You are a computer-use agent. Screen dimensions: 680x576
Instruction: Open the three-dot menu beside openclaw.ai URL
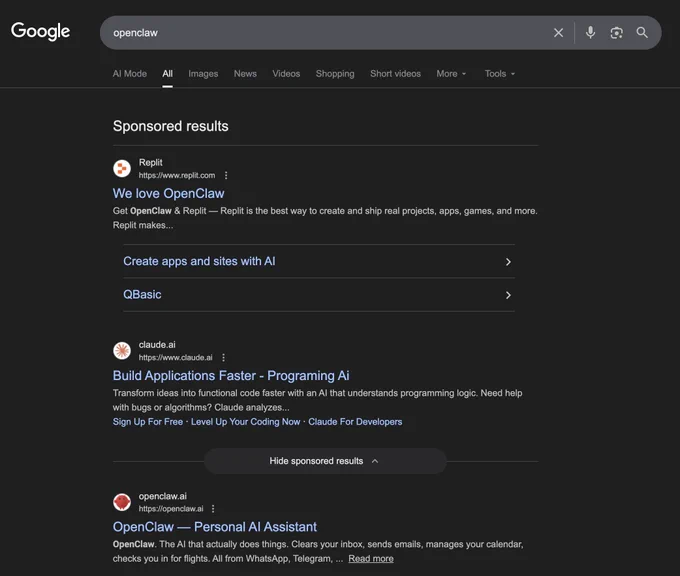pyautogui.click(x=213, y=508)
